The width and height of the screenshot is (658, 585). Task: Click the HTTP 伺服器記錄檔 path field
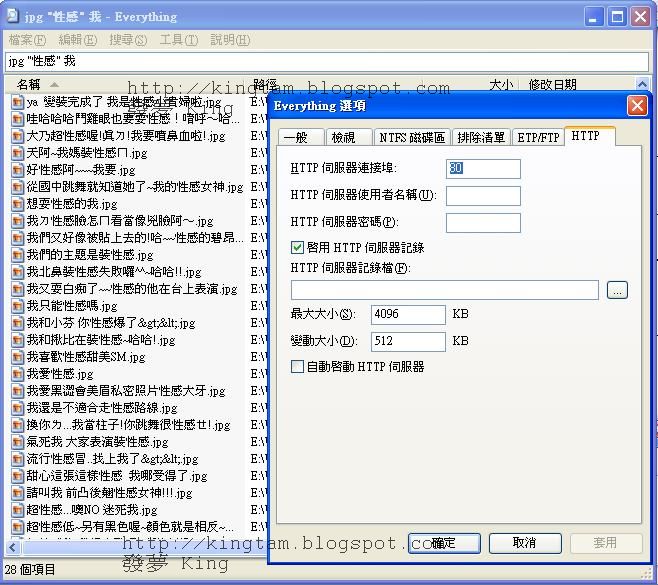click(x=444, y=290)
